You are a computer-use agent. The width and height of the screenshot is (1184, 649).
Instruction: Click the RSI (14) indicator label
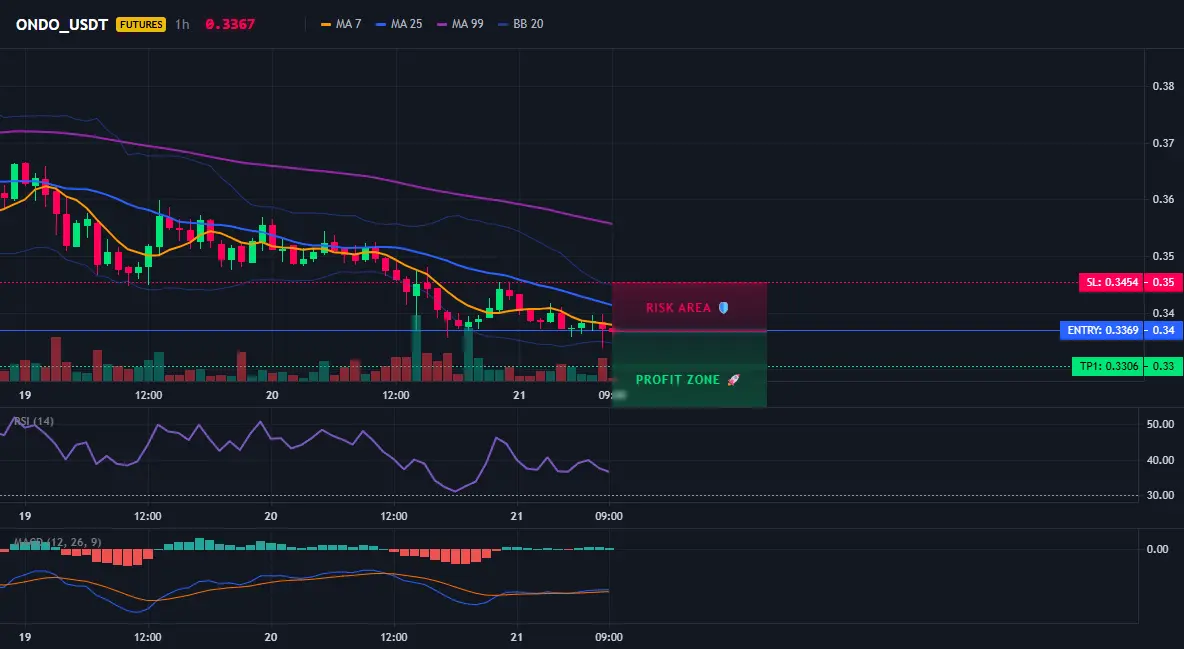34,421
